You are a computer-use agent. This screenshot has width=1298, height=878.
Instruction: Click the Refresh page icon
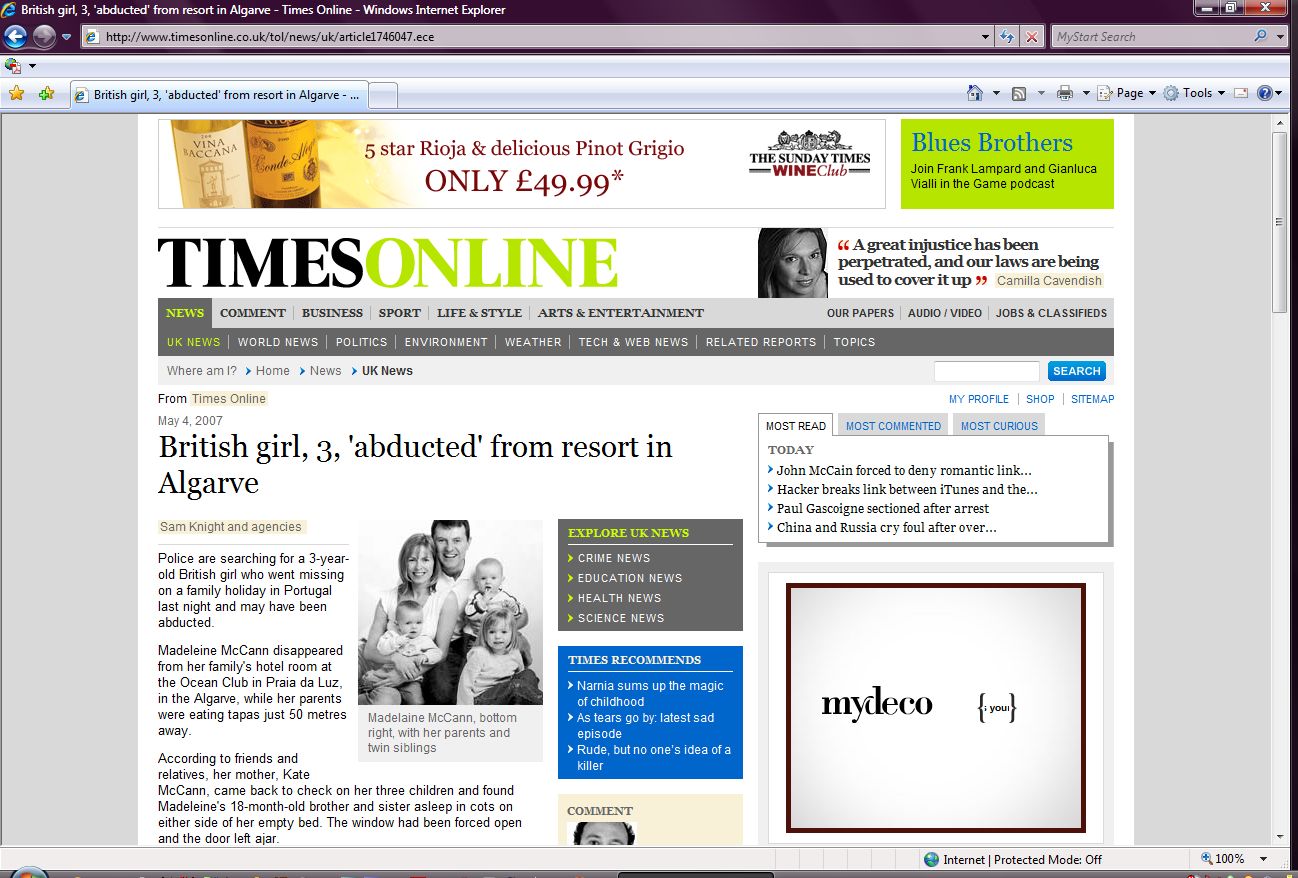click(x=1008, y=37)
